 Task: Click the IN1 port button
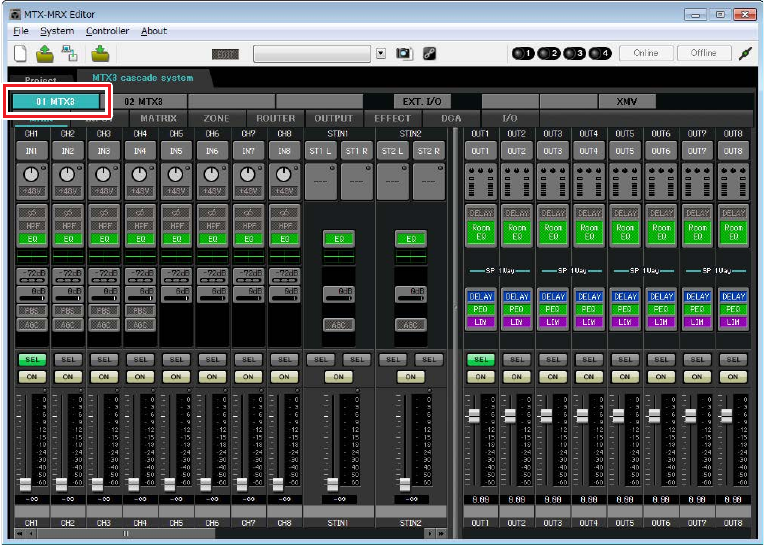click(x=32, y=151)
